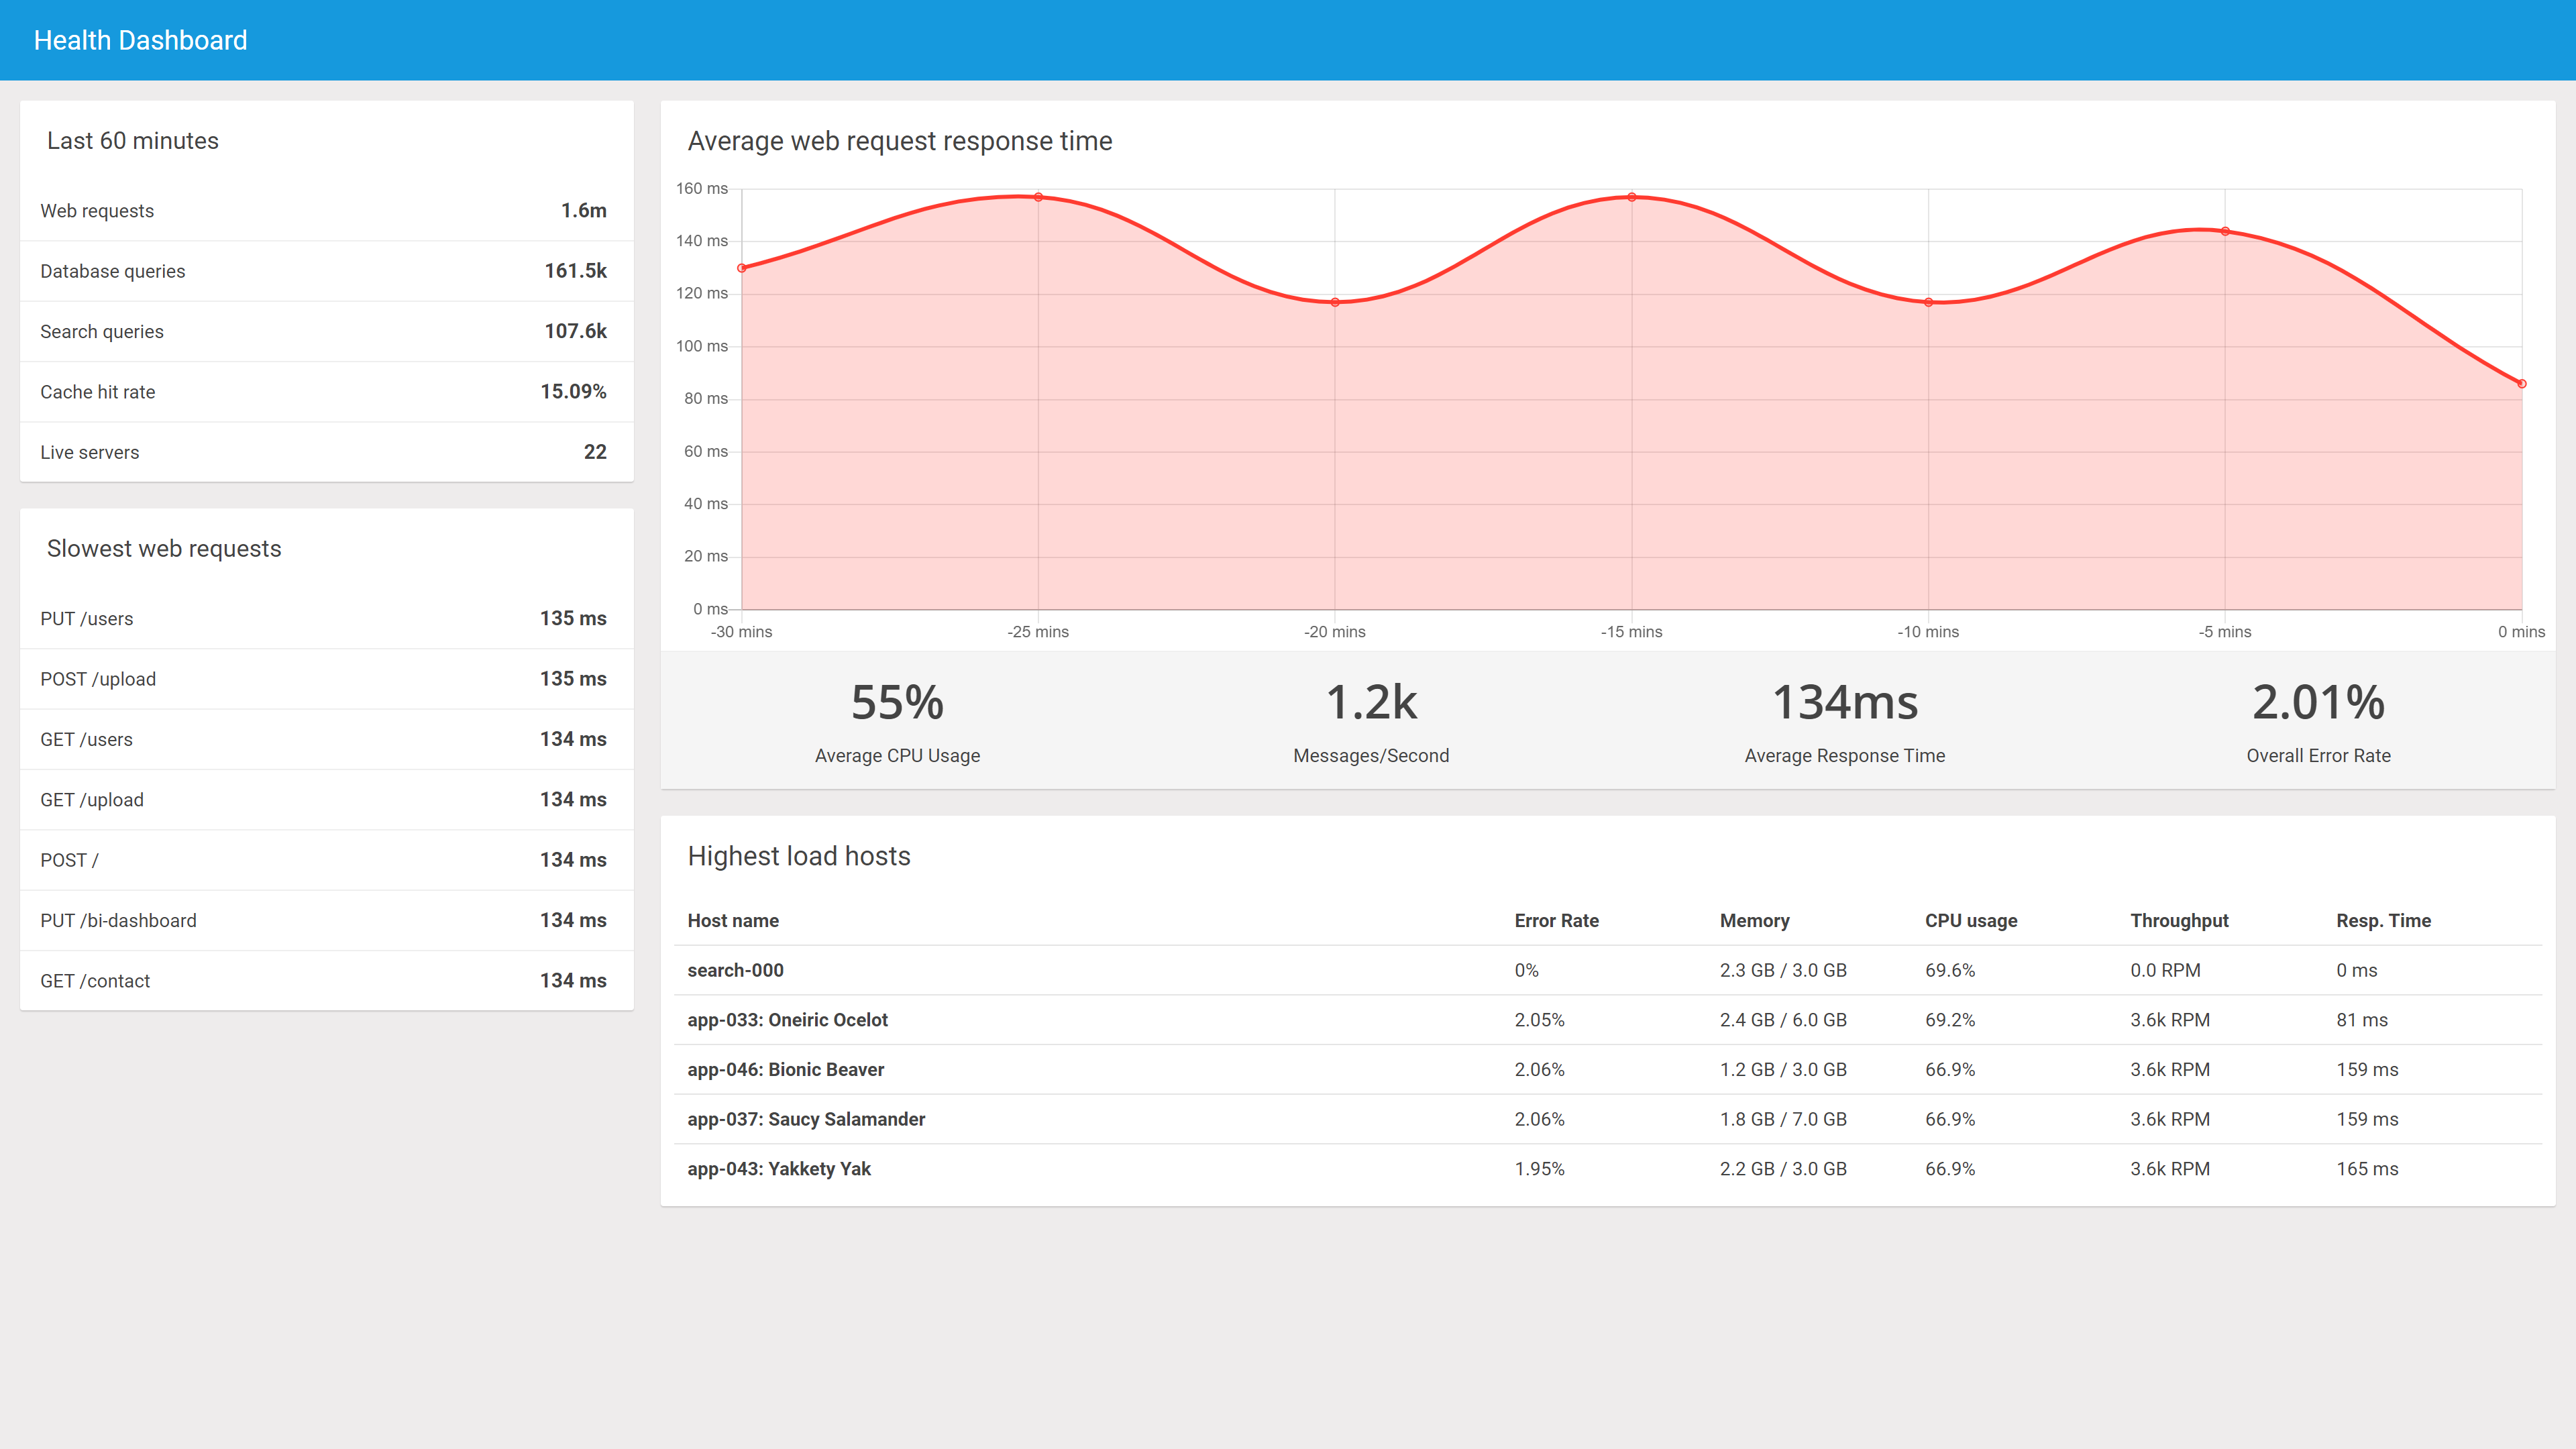
Task: Click the chart data point at -25 mins
Action: coord(1038,197)
